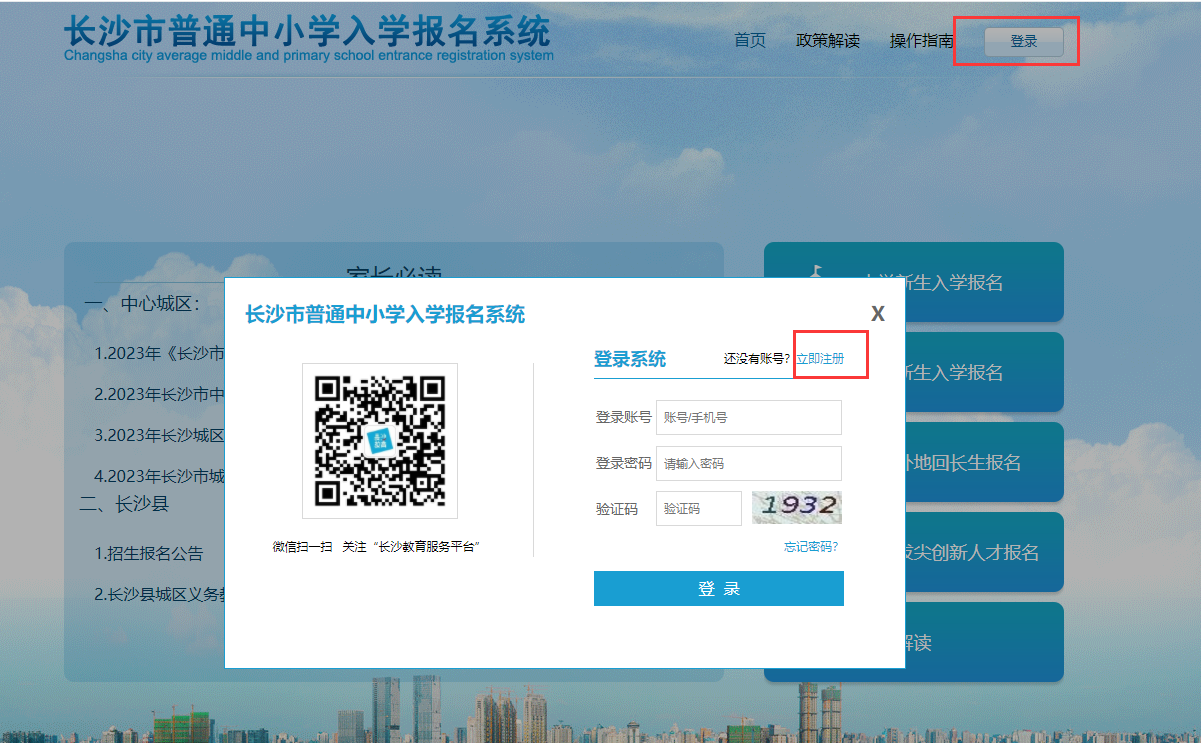Open the 1.招生报名公告 list item
This screenshot has width=1201, height=743.
(x=149, y=553)
